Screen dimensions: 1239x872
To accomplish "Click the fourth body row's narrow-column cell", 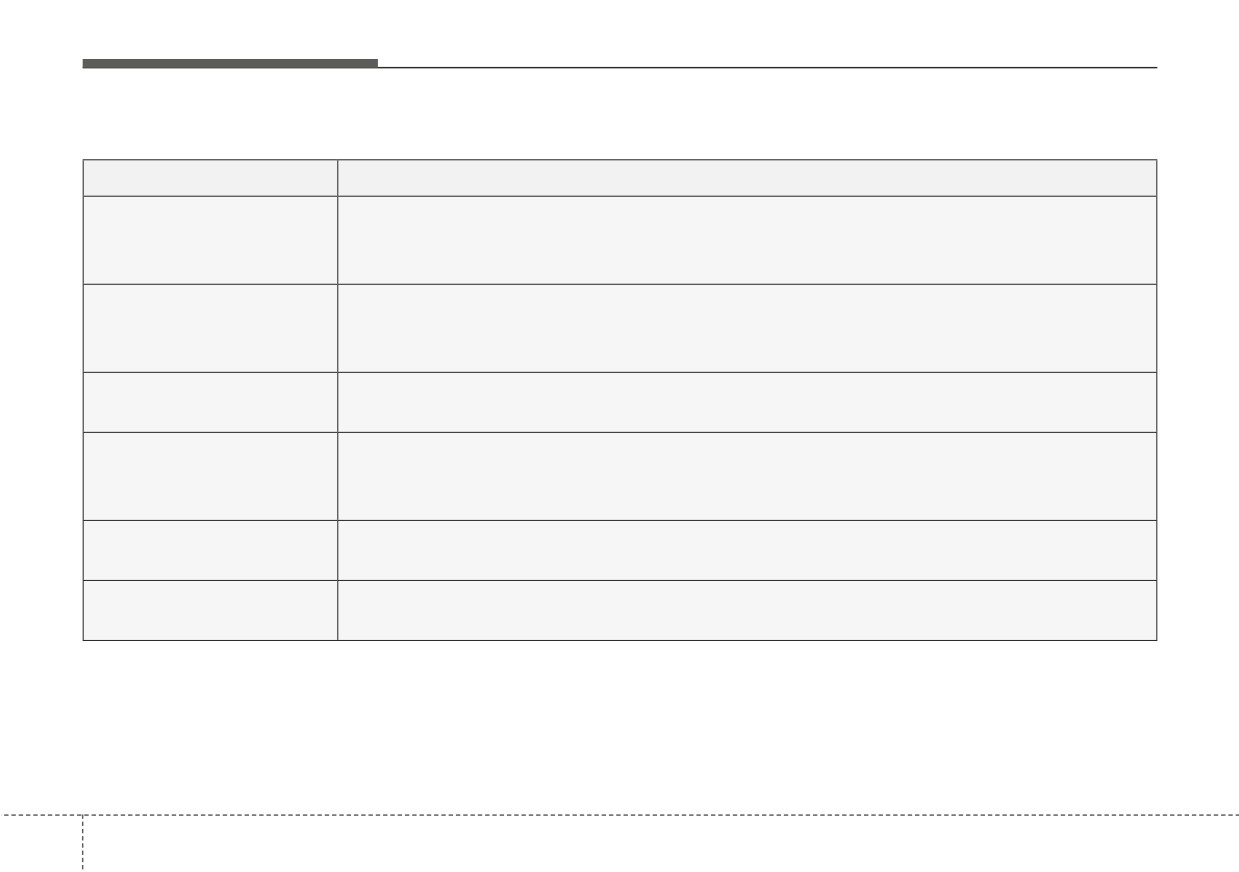I will click(210, 476).
